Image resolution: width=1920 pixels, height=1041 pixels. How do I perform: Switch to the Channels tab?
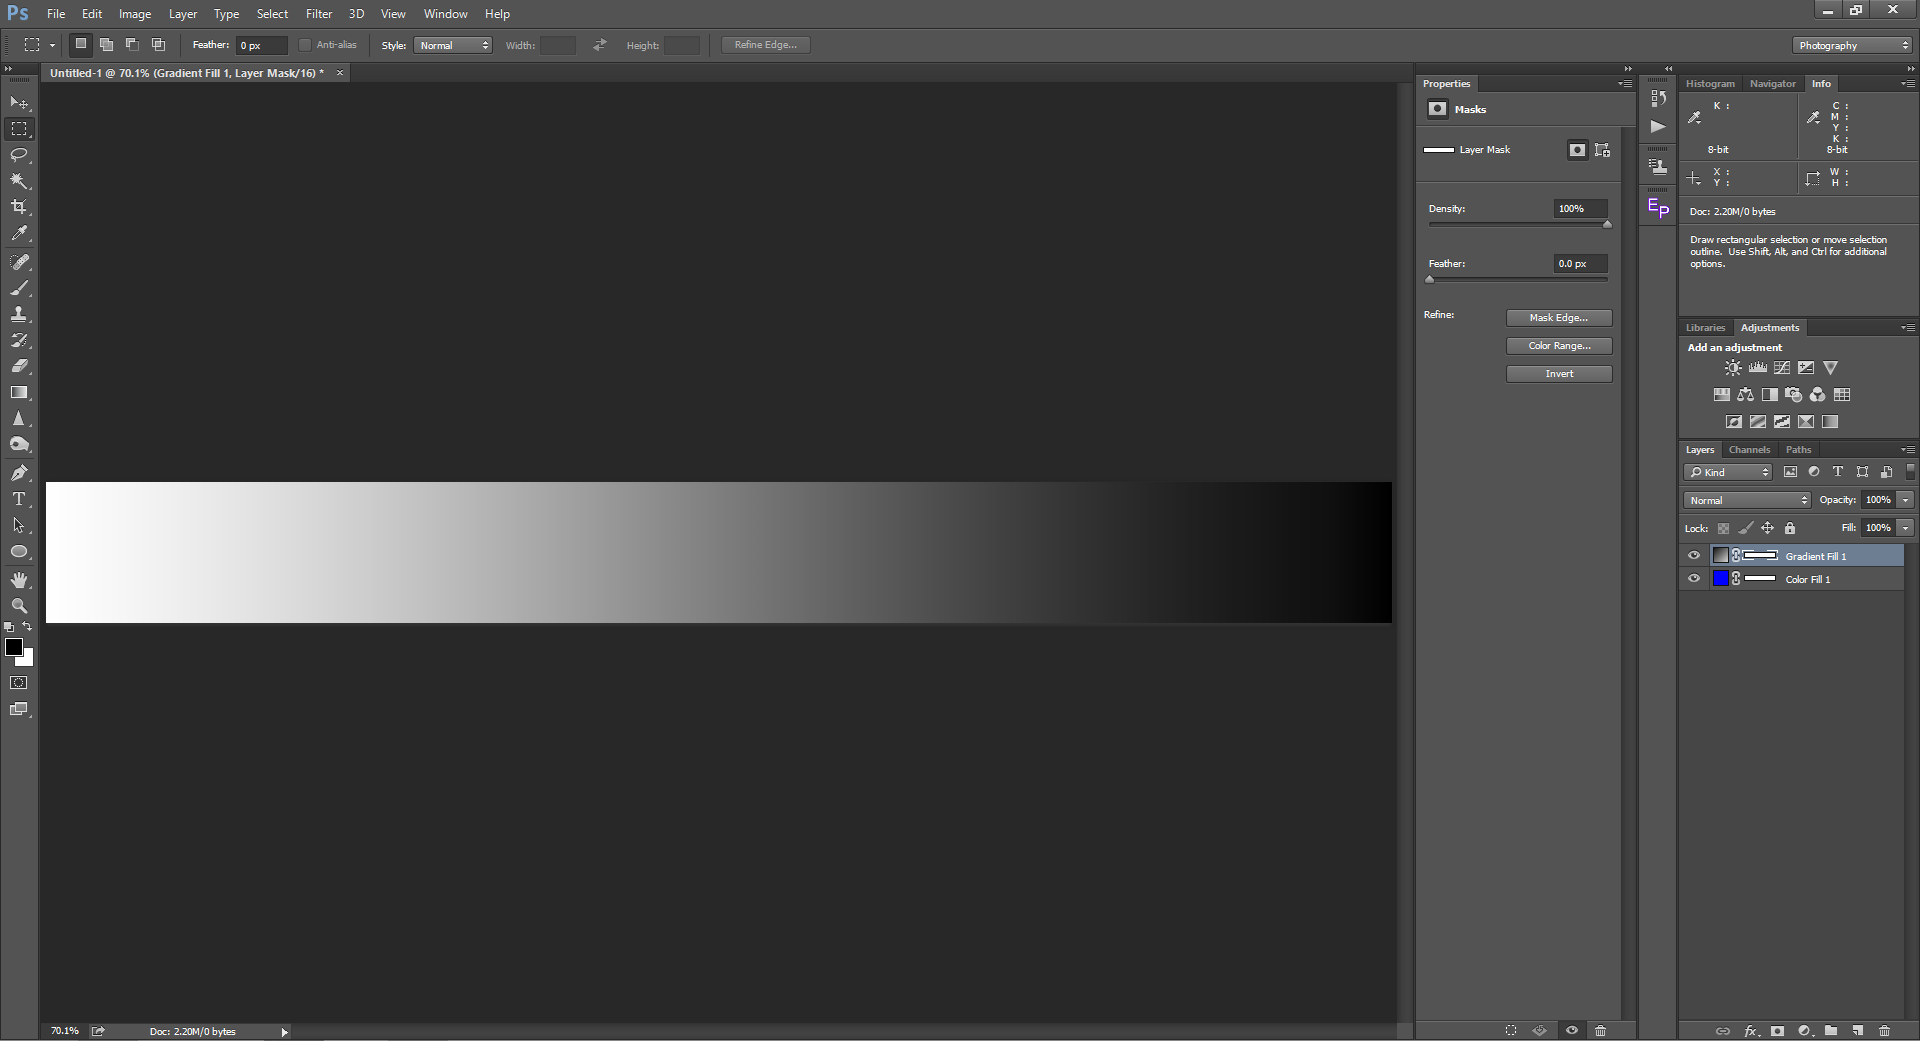tap(1749, 450)
